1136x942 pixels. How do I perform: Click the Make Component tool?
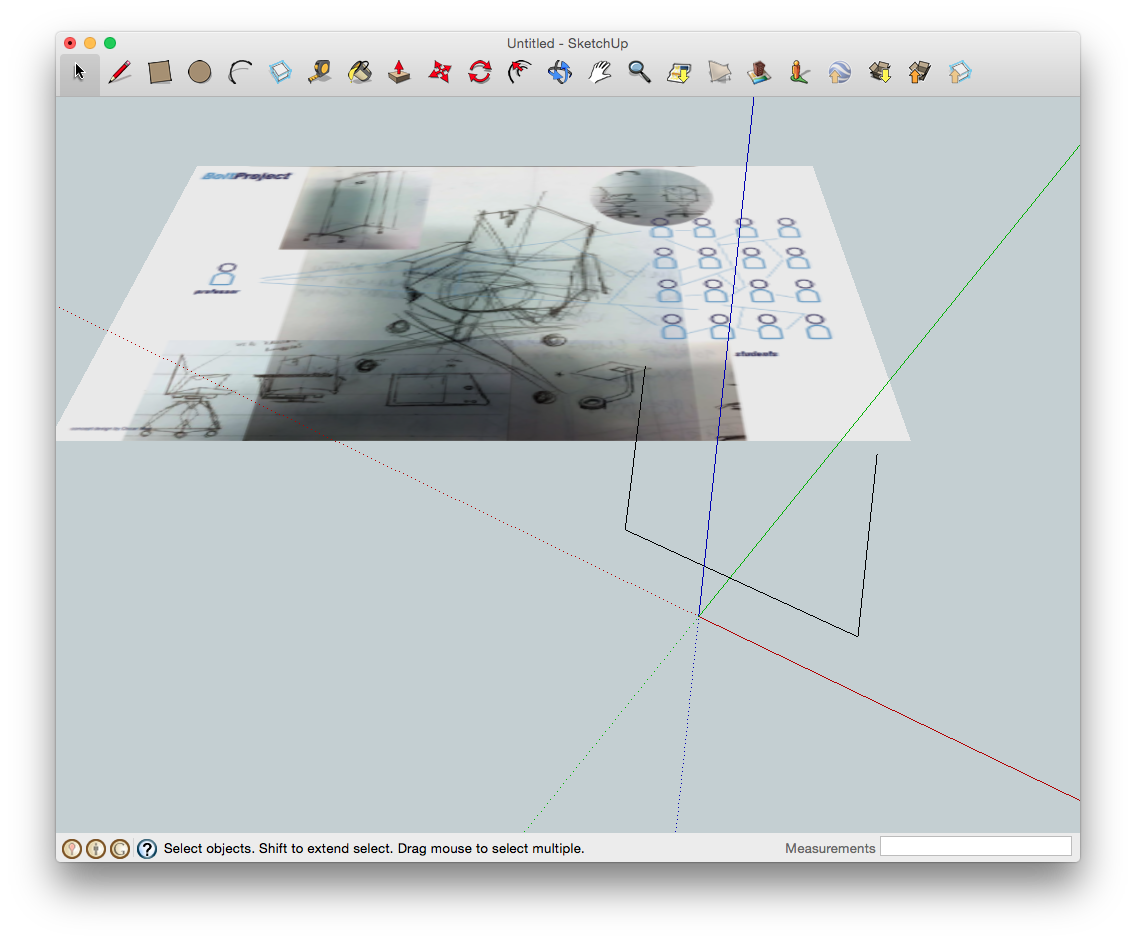click(280, 72)
